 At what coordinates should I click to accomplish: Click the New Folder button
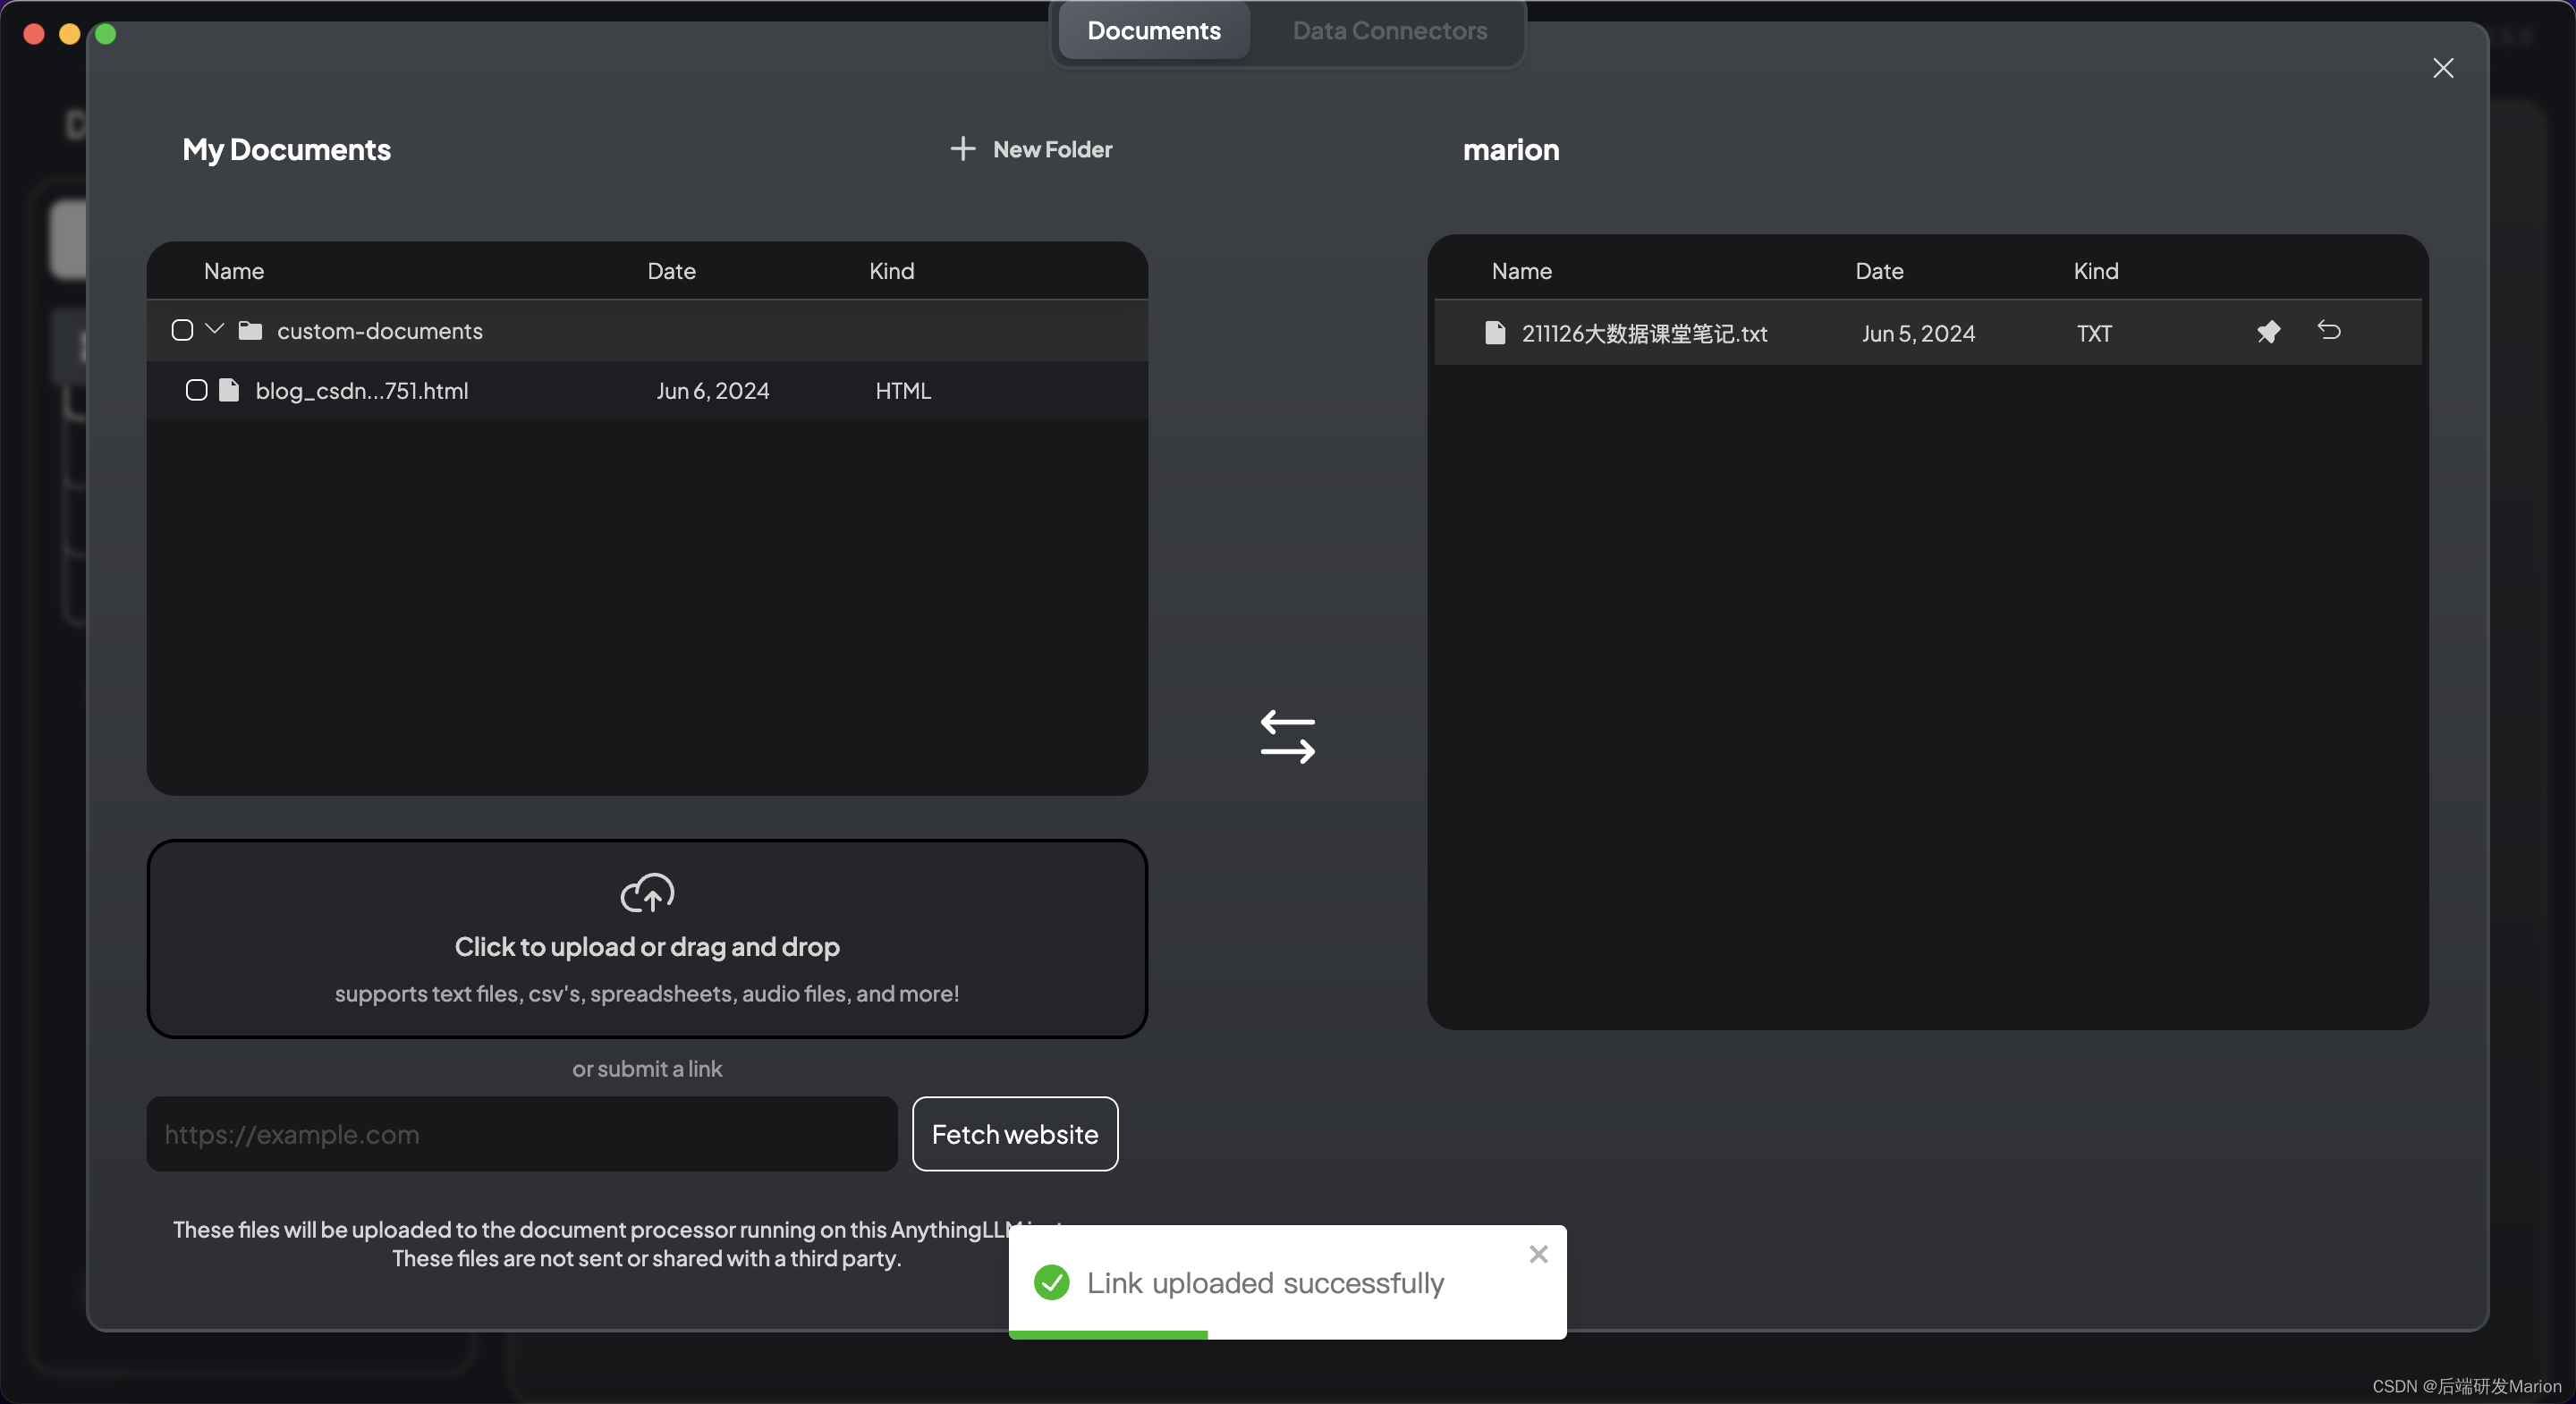tap(1032, 147)
